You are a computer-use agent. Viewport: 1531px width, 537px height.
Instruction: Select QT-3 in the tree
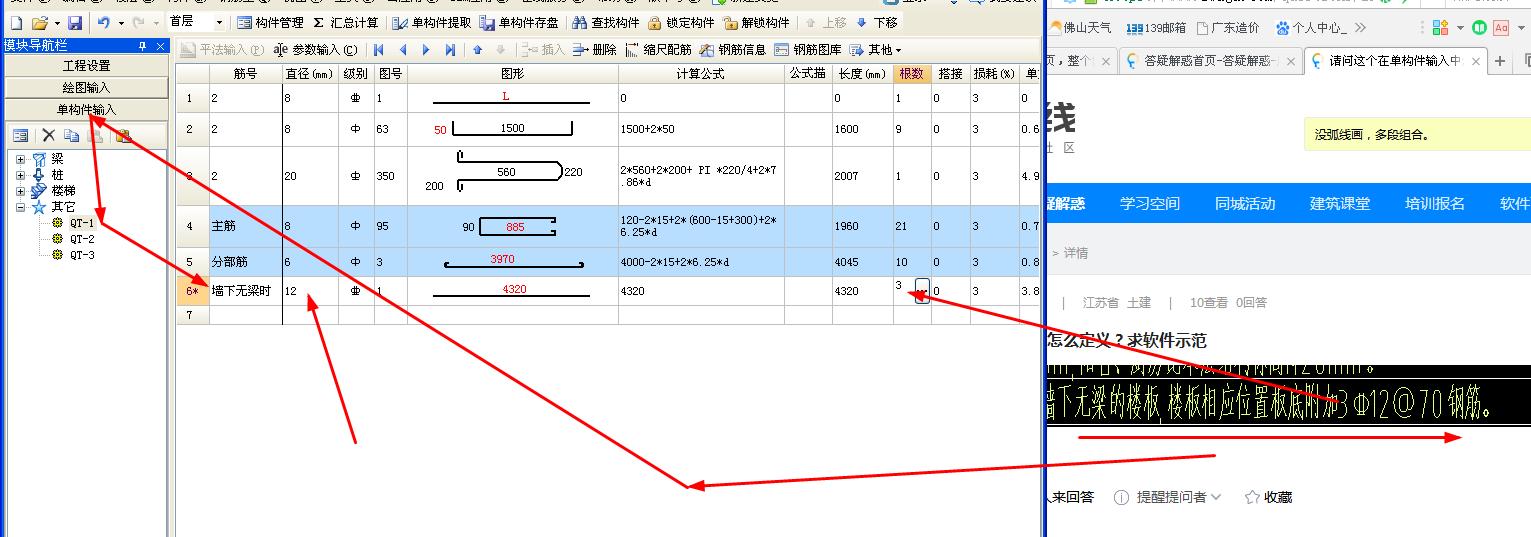click(x=82, y=255)
